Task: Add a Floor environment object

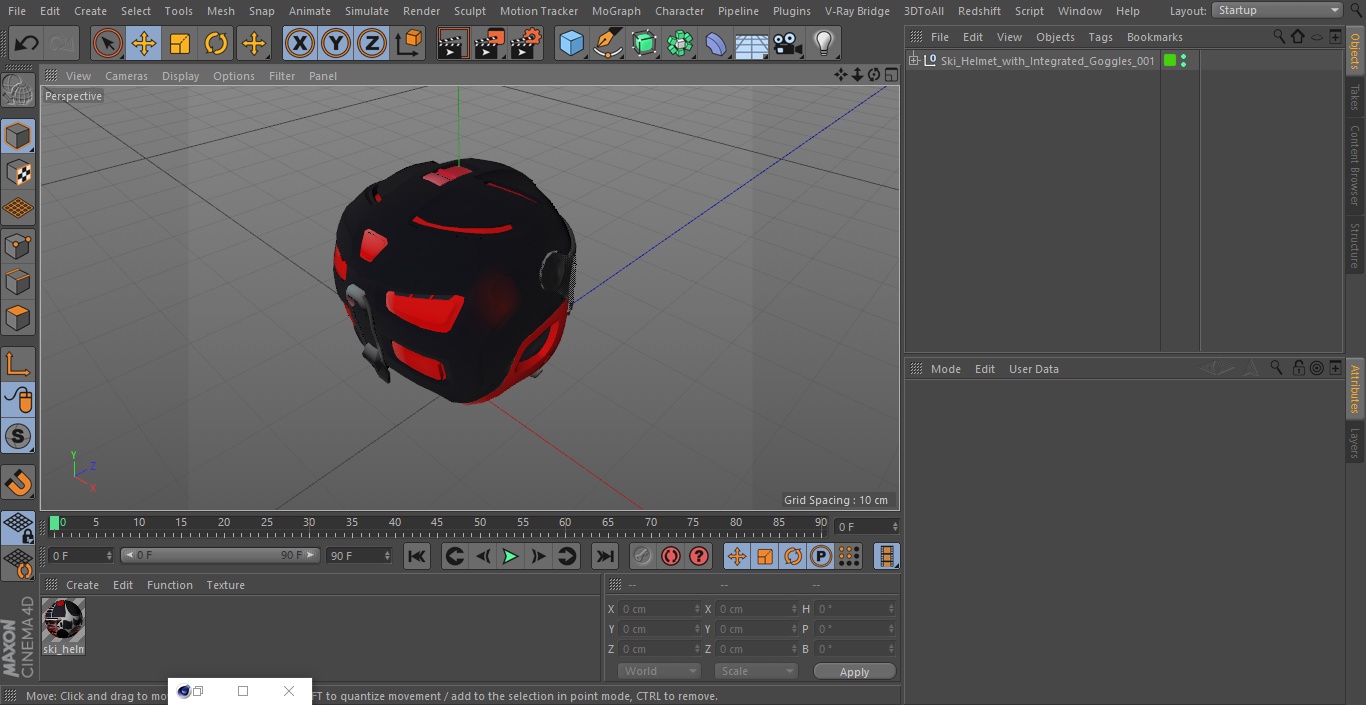Action: [x=751, y=44]
